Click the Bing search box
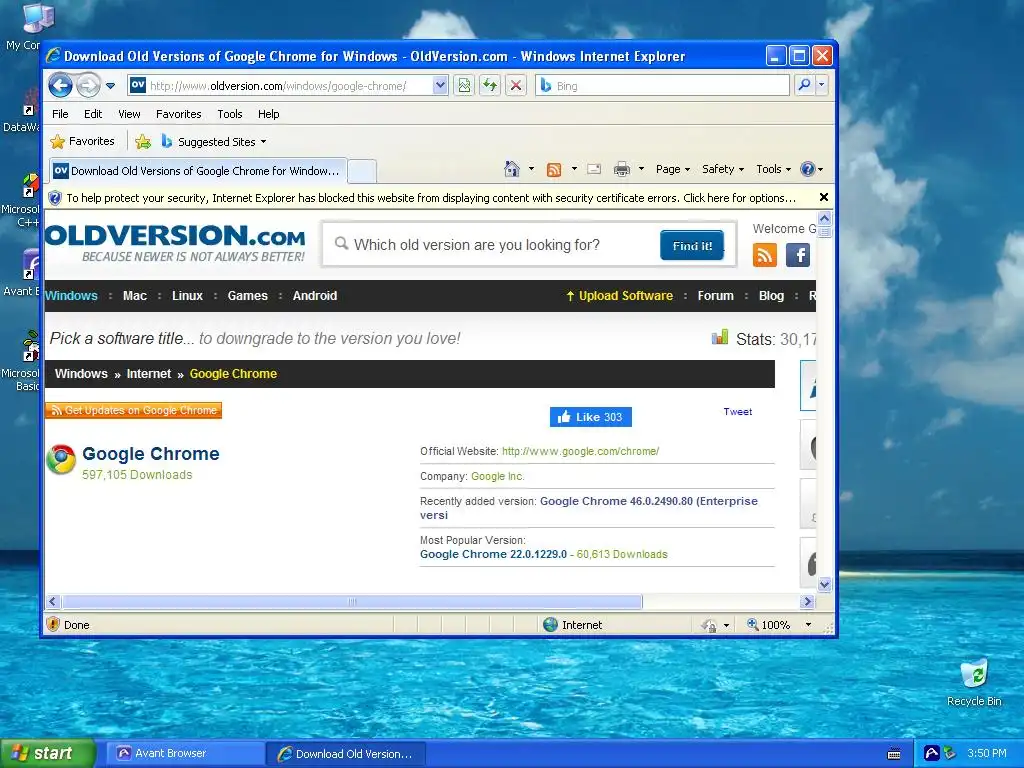The image size is (1024, 768). click(662, 86)
